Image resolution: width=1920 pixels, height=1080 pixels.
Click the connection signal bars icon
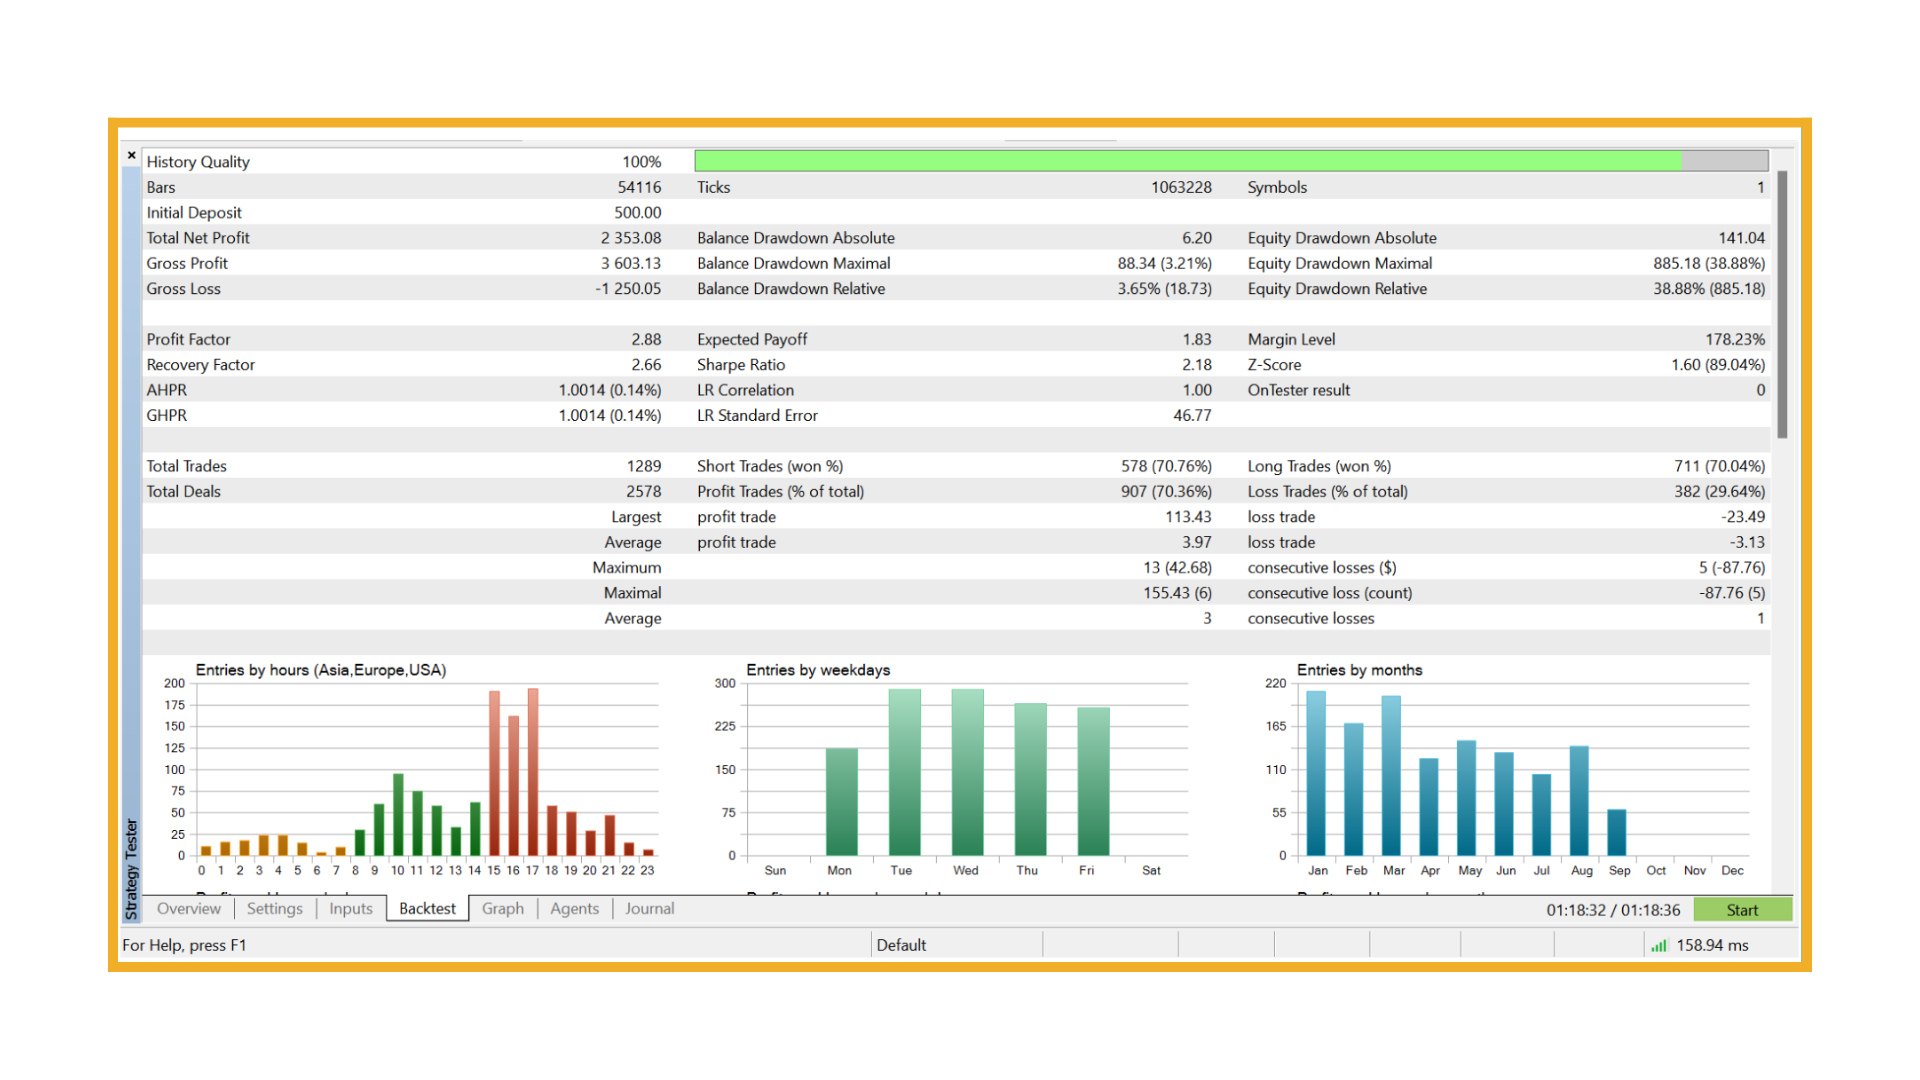point(1659,946)
